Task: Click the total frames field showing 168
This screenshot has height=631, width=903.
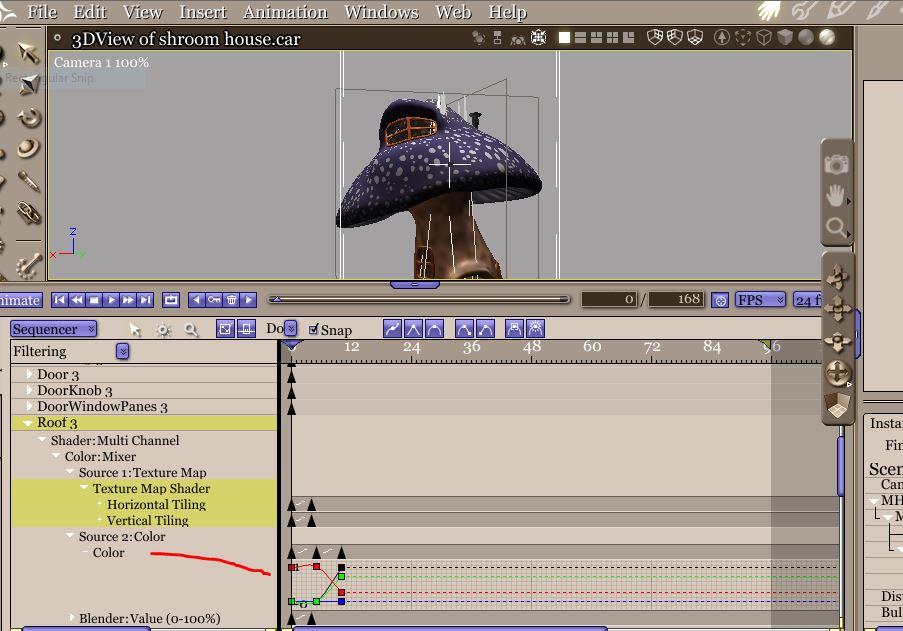Action: click(676, 299)
